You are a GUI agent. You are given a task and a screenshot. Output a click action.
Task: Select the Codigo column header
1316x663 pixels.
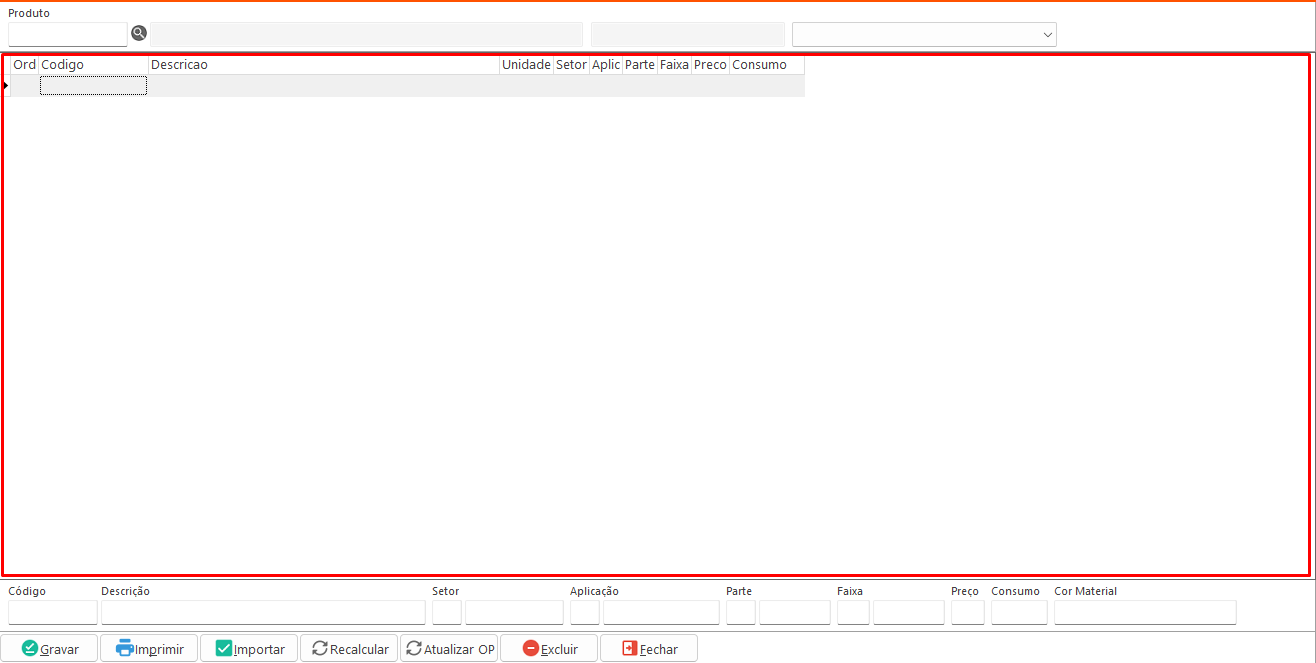click(x=93, y=65)
